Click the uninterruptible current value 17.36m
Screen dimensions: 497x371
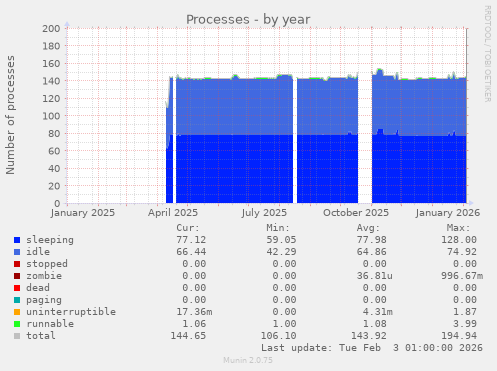194,312
